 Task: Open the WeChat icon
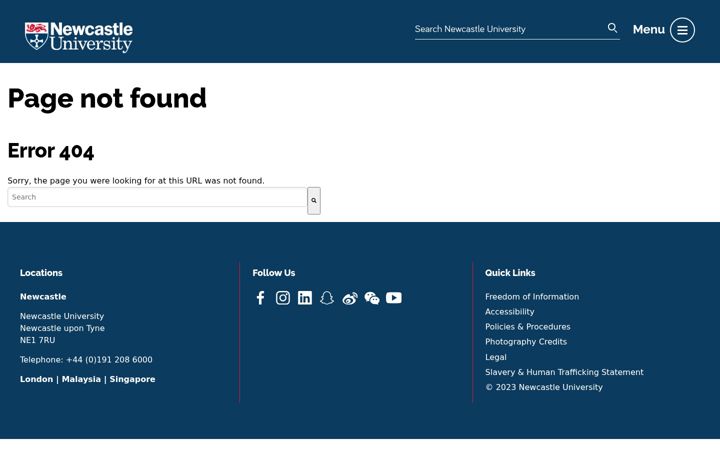point(372,298)
